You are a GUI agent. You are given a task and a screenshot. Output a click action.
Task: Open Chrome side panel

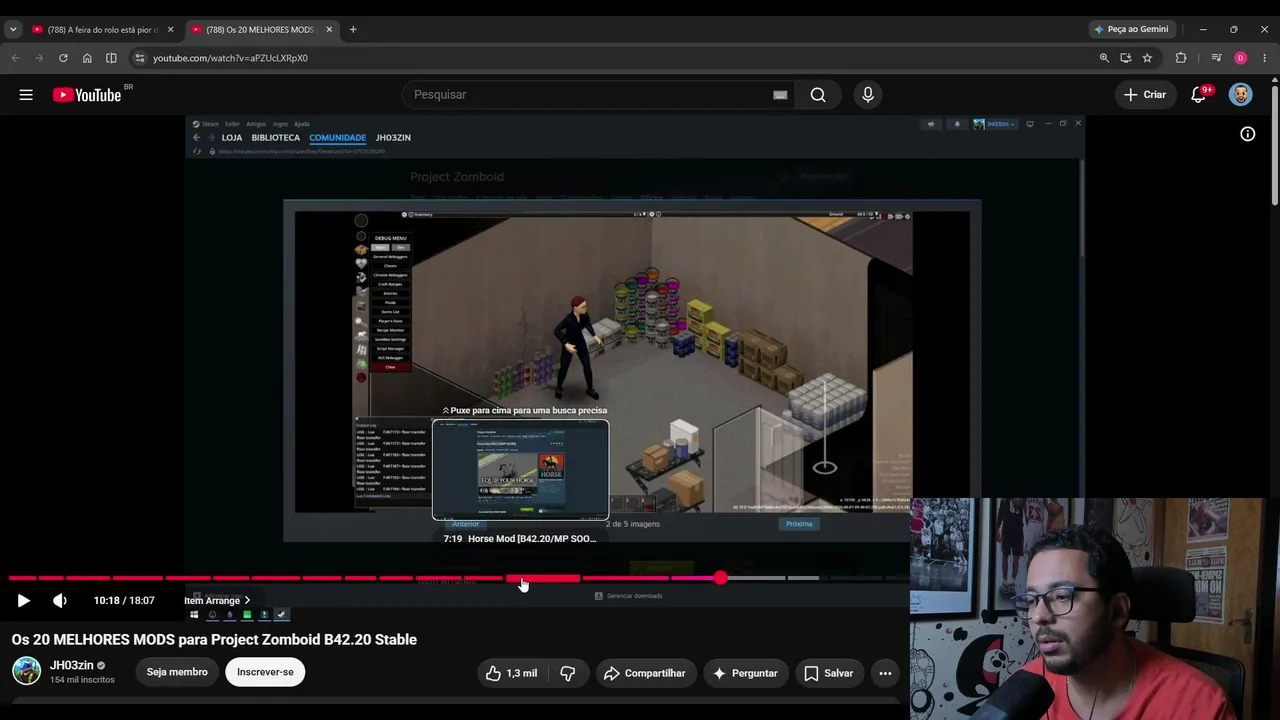[111, 58]
